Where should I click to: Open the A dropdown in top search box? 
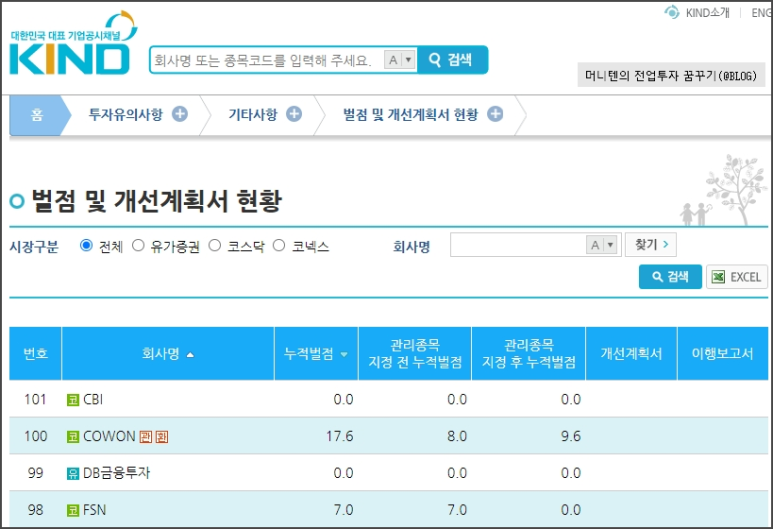tap(400, 60)
